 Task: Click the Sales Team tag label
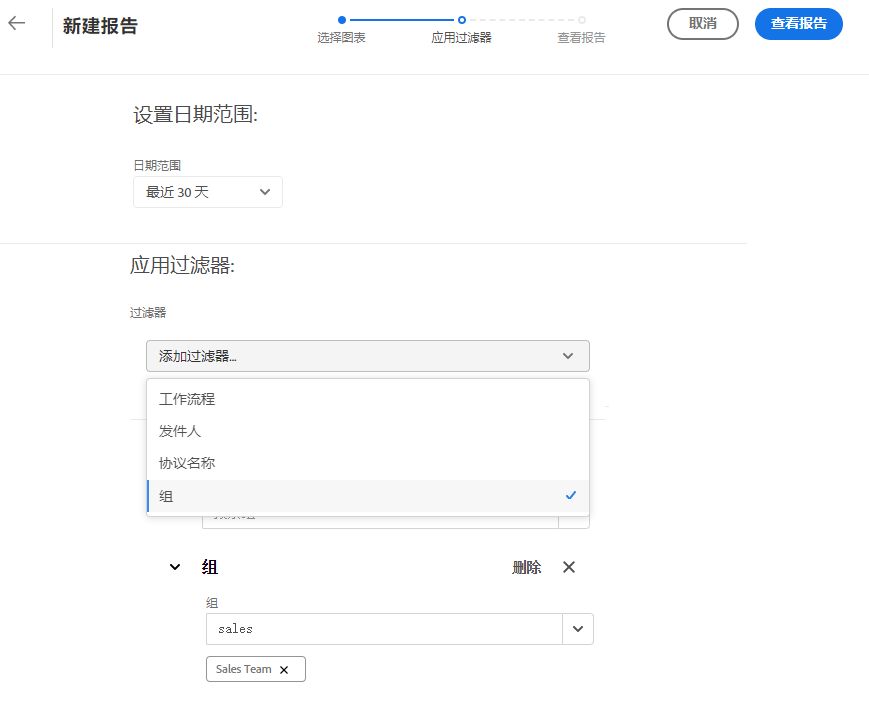[243, 669]
